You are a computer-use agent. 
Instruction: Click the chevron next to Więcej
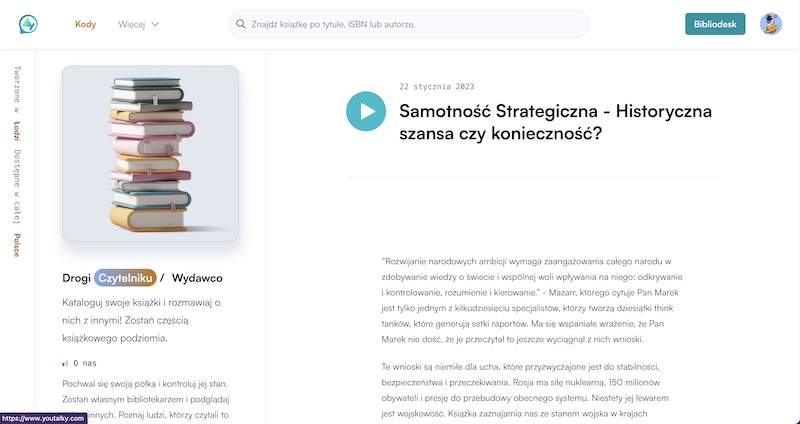(x=155, y=24)
